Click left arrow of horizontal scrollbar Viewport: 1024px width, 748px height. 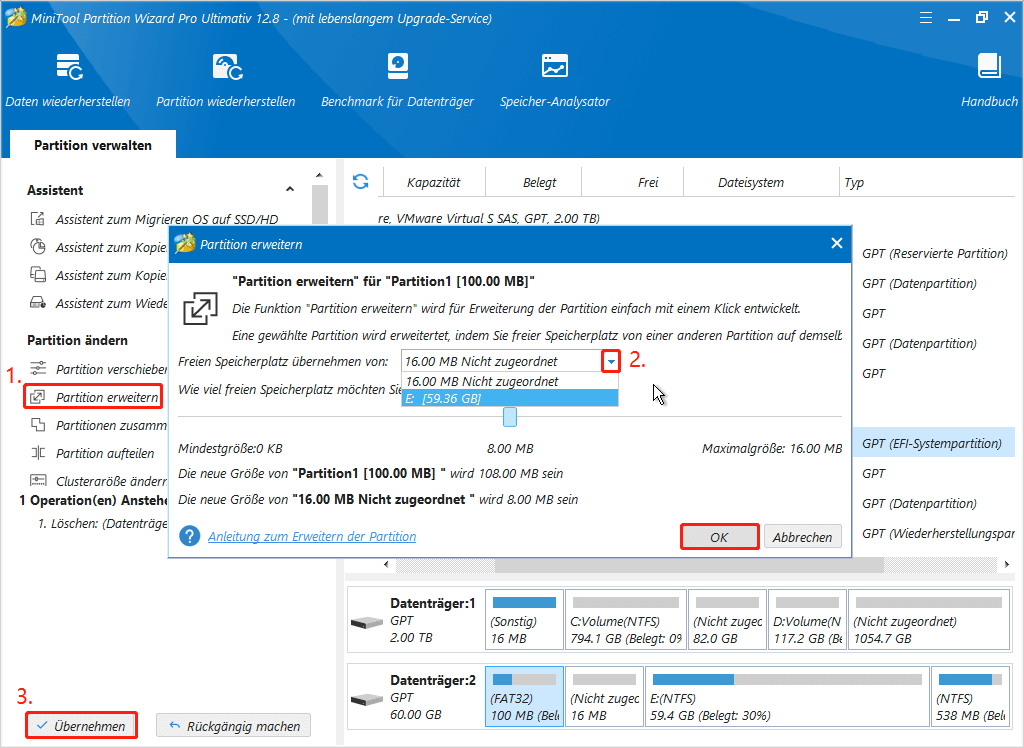[x=387, y=564]
